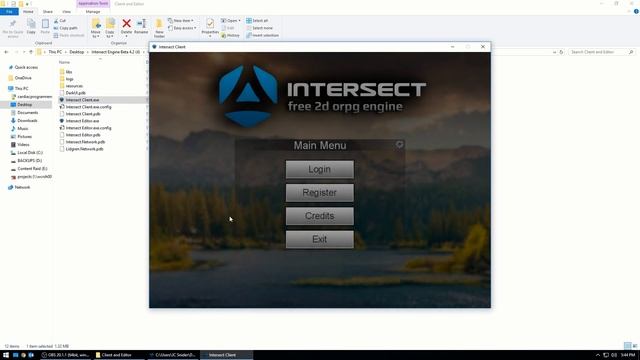
Task: Expand the New item dropdown
Action: [x=181, y=20]
